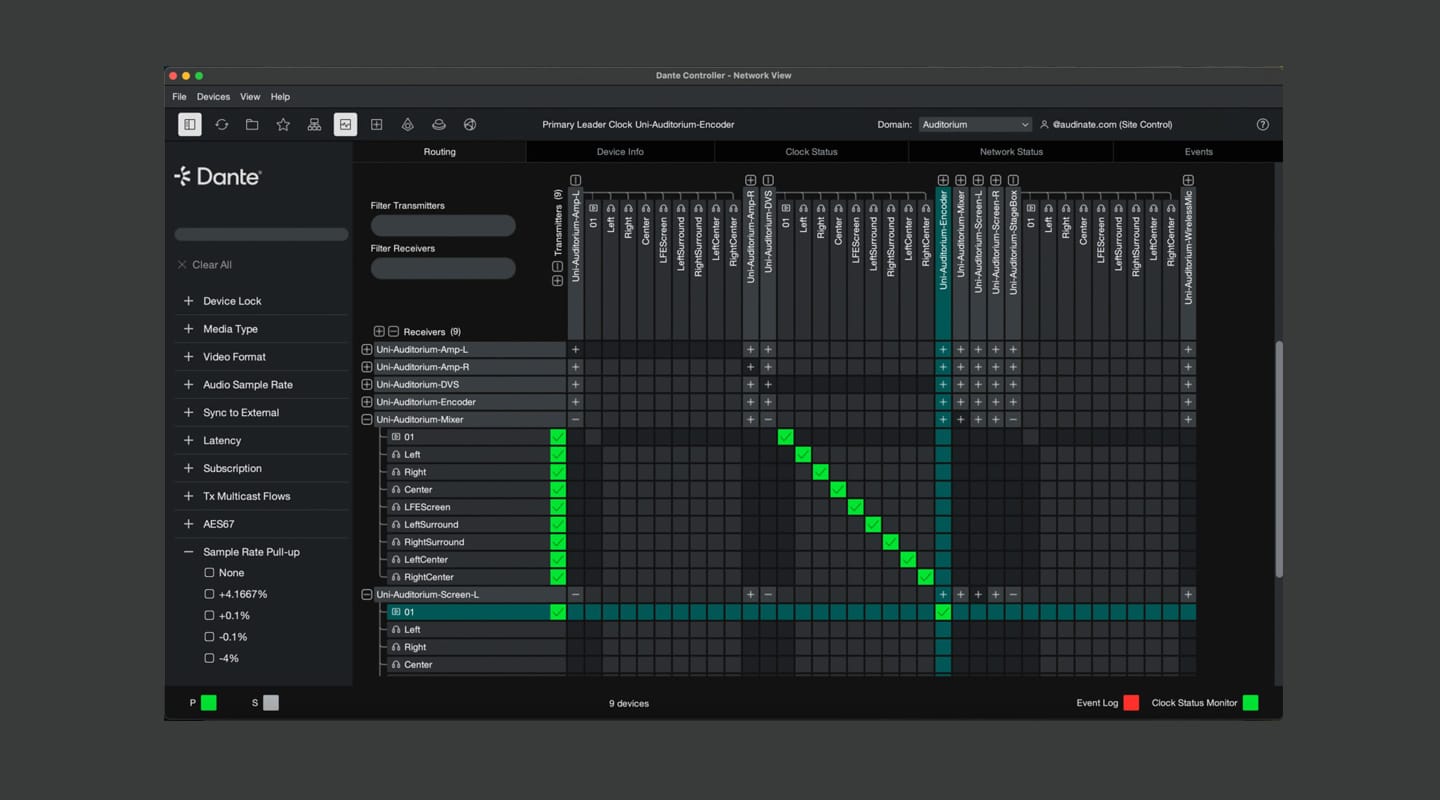This screenshot has width=1440, height=800.
Task: Collapse the Uni-Auditorium-Mixer receiver row
Action: (x=366, y=420)
